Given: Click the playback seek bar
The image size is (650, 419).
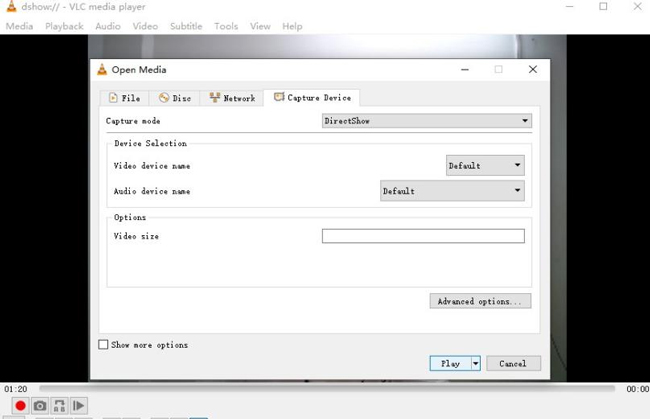Looking at the screenshot, I should [x=327, y=388].
